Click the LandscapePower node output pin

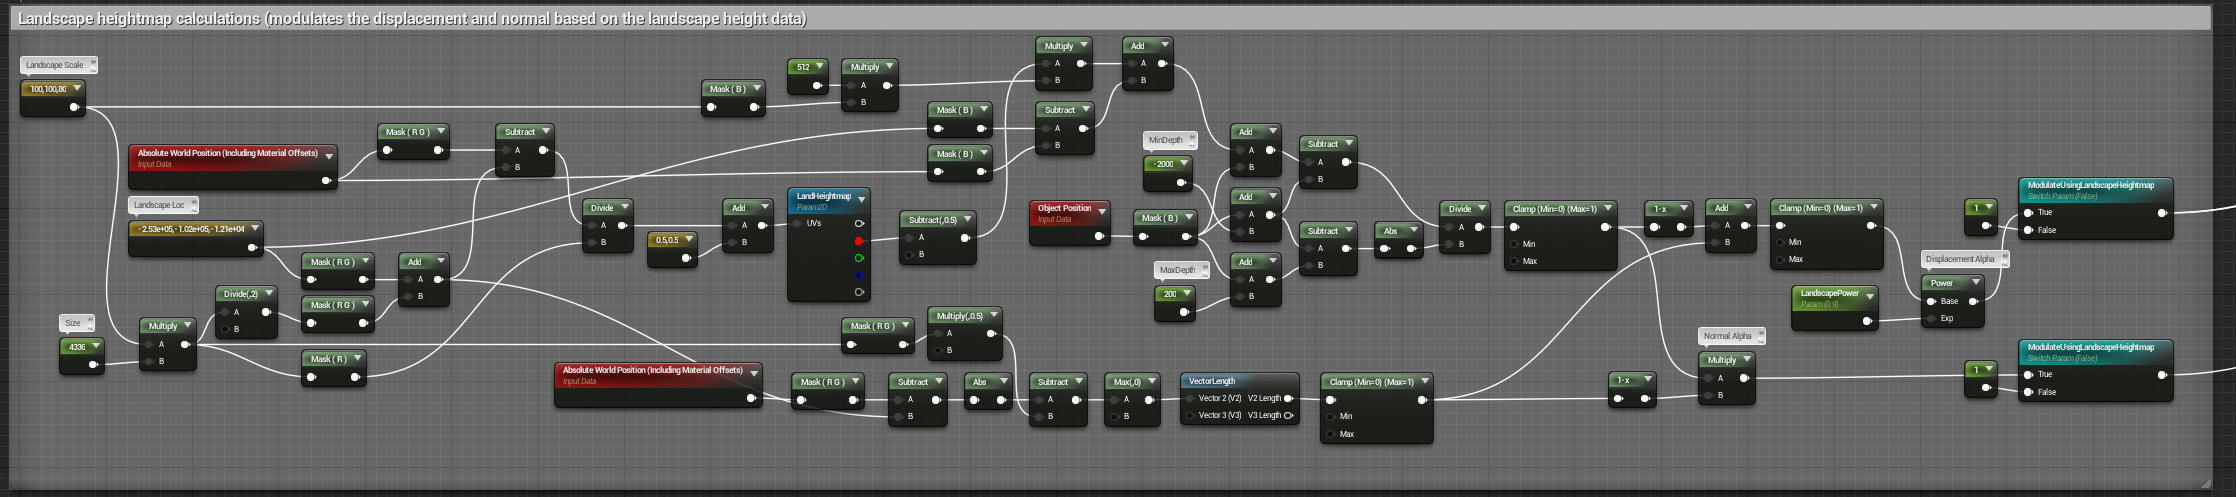click(x=1867, y=321)
